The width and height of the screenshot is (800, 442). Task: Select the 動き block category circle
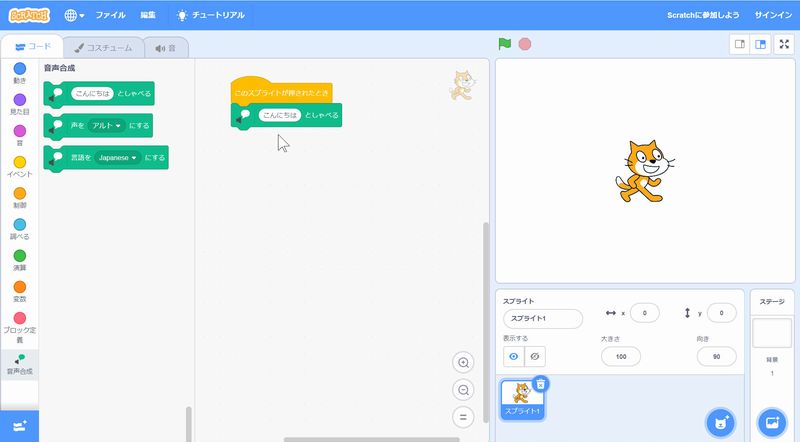pyautogui.click(x=19, y=68)
